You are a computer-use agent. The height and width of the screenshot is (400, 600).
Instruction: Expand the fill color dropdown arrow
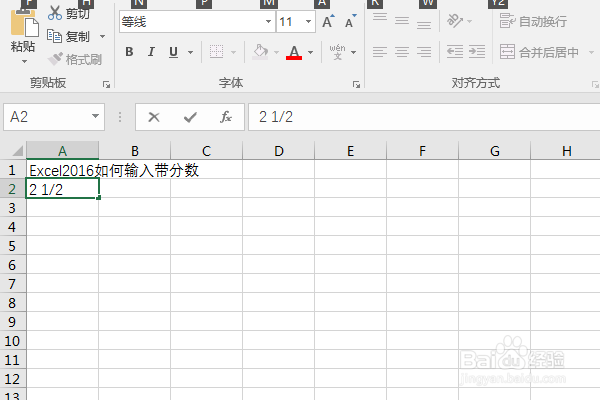276,52
